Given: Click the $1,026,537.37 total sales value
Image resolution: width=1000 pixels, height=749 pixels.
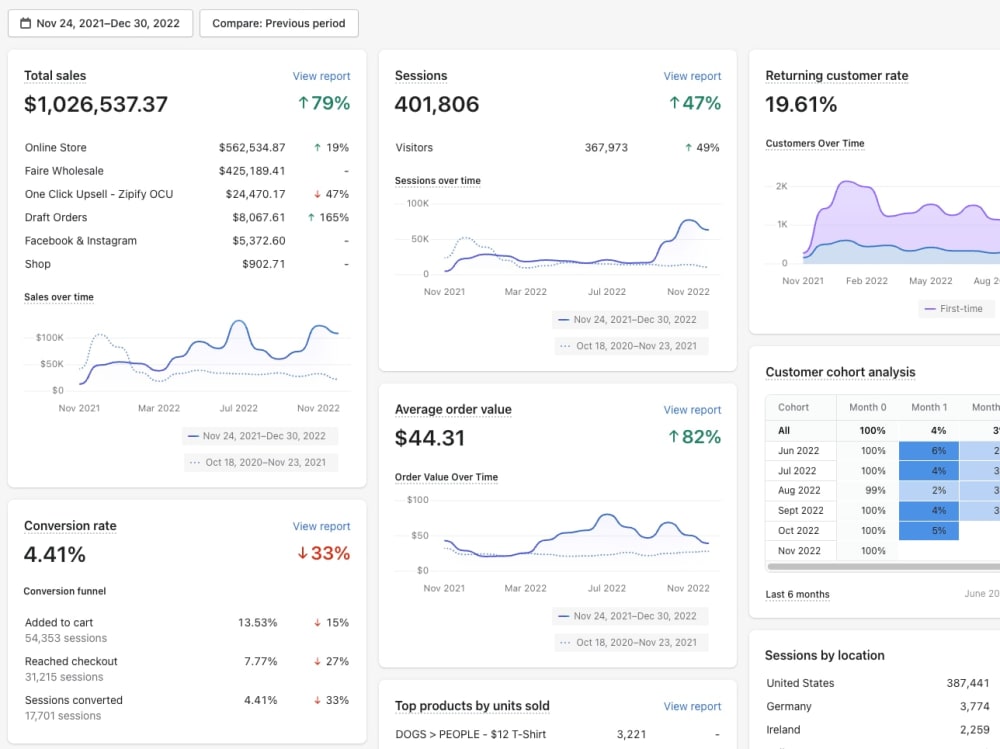Looking at the screenshot, I should (x=96, y=104).
